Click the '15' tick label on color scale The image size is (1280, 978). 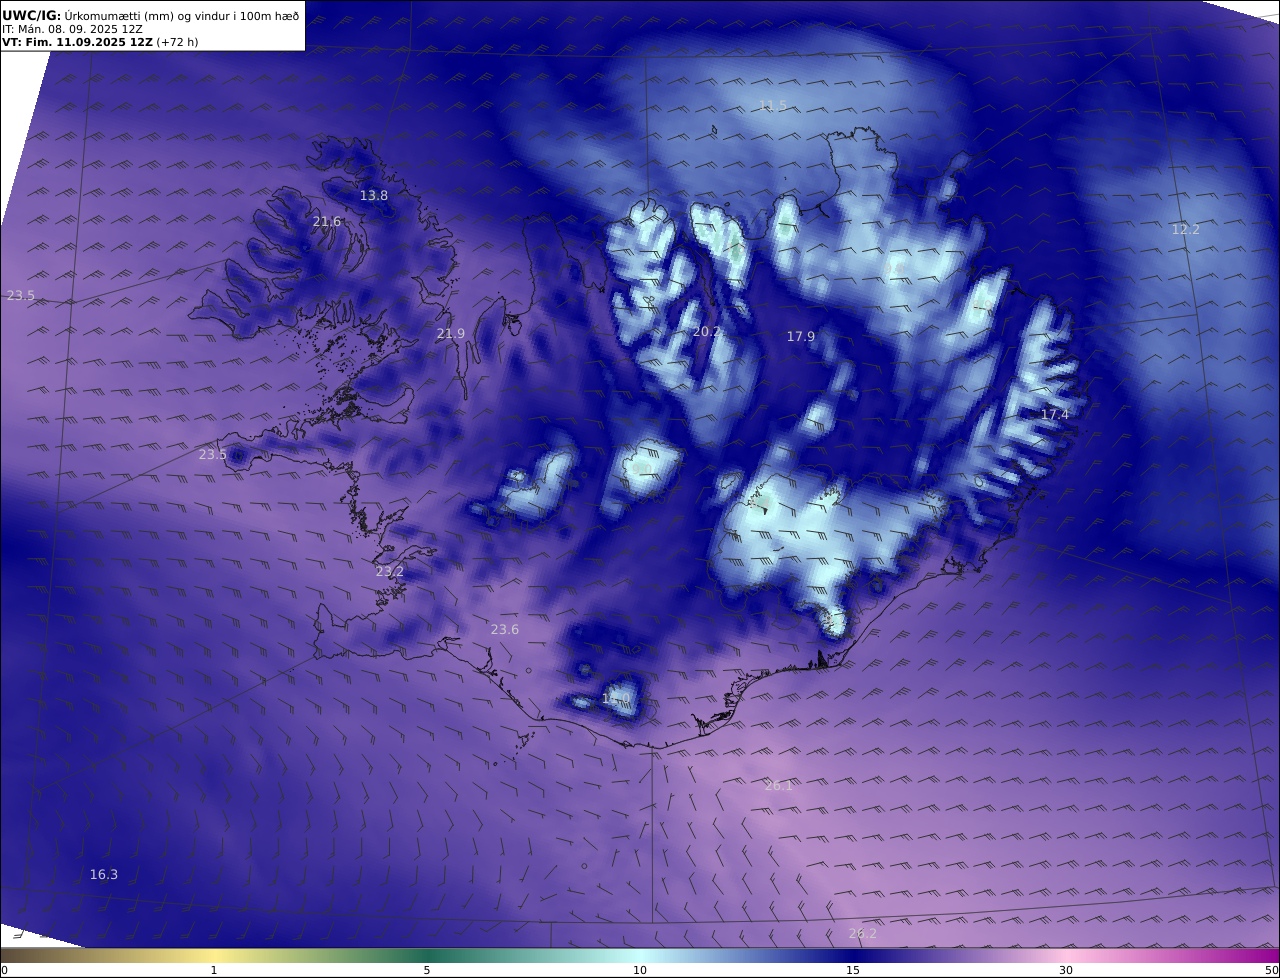pos(853,970)
